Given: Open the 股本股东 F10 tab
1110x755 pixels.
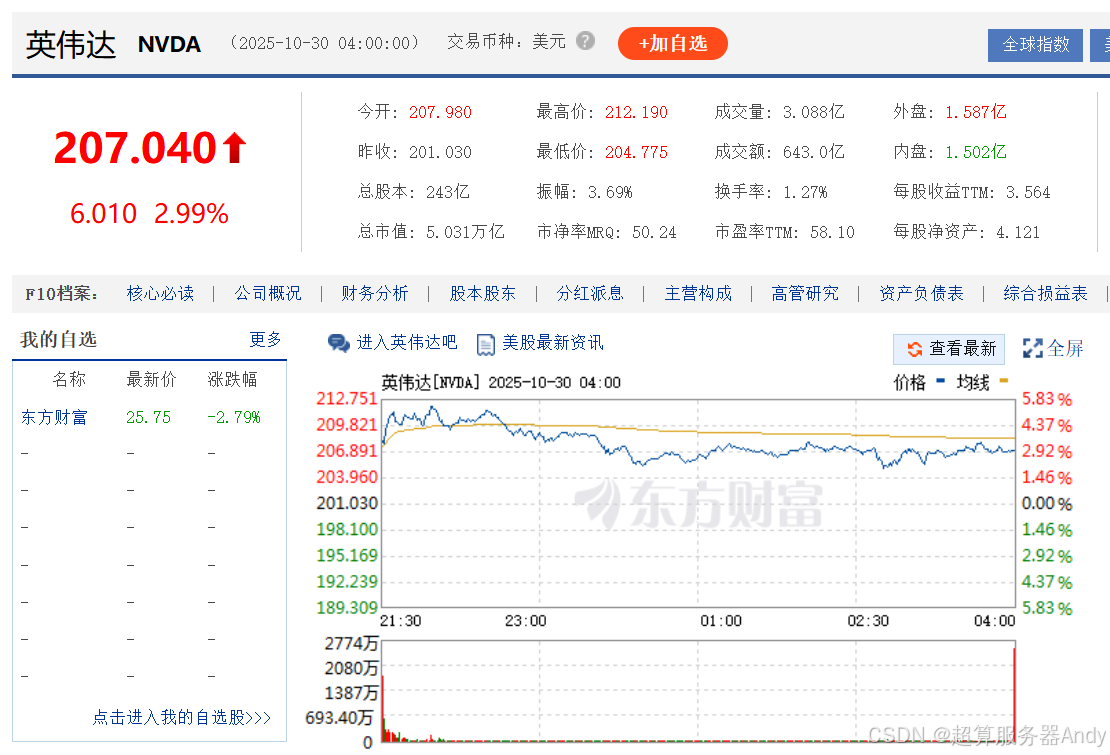Looking at the screenshot, I should 482,294.
